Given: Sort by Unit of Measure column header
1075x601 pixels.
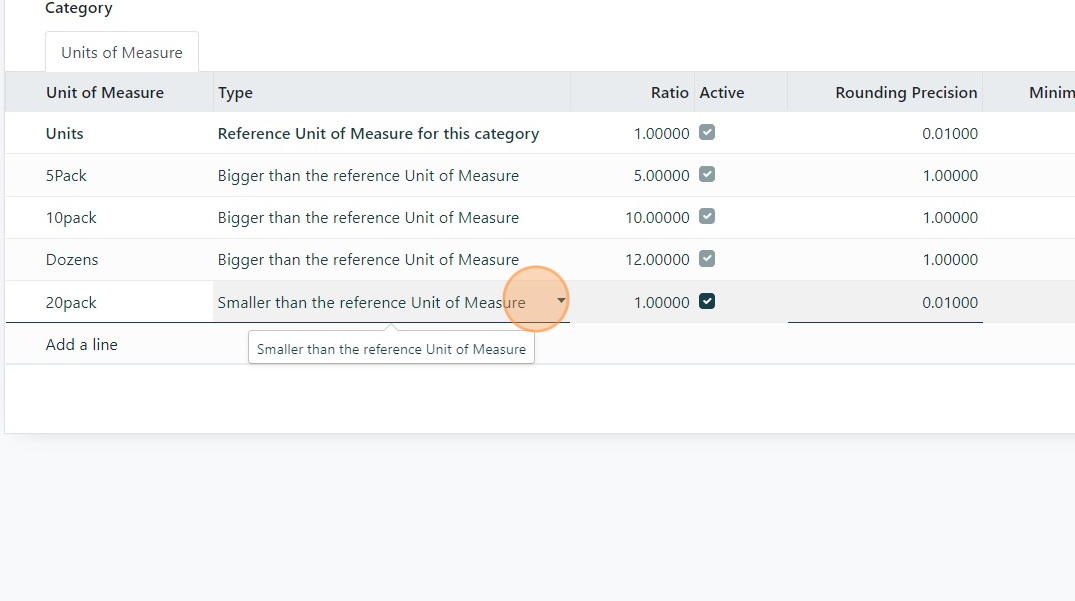Looking at the screenshot, I should click(105, 93).
